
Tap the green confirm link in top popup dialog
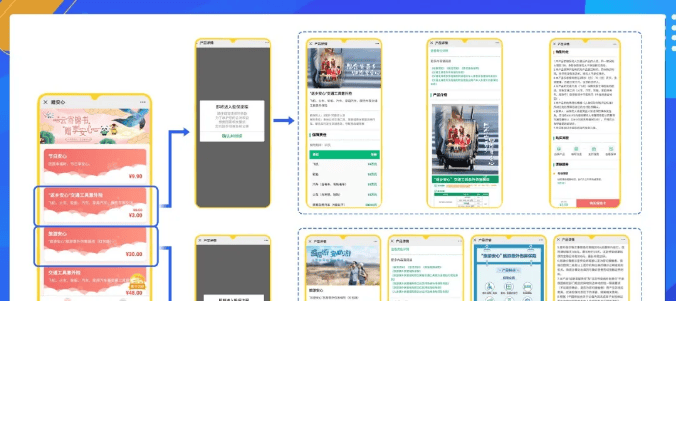(232, 136)
